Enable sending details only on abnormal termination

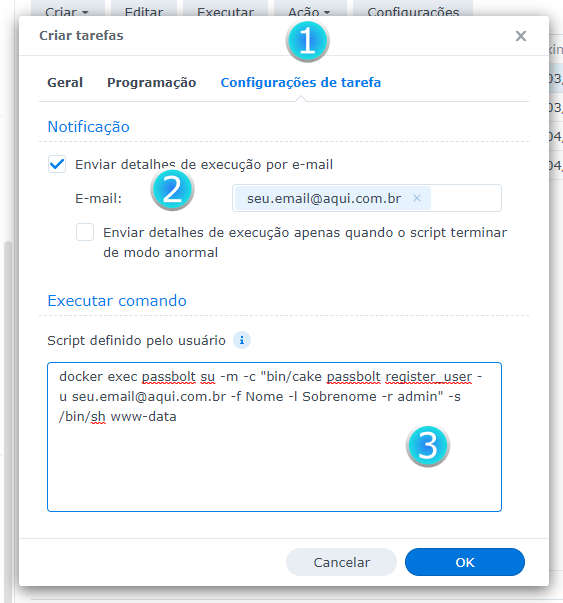click(85, 232)
